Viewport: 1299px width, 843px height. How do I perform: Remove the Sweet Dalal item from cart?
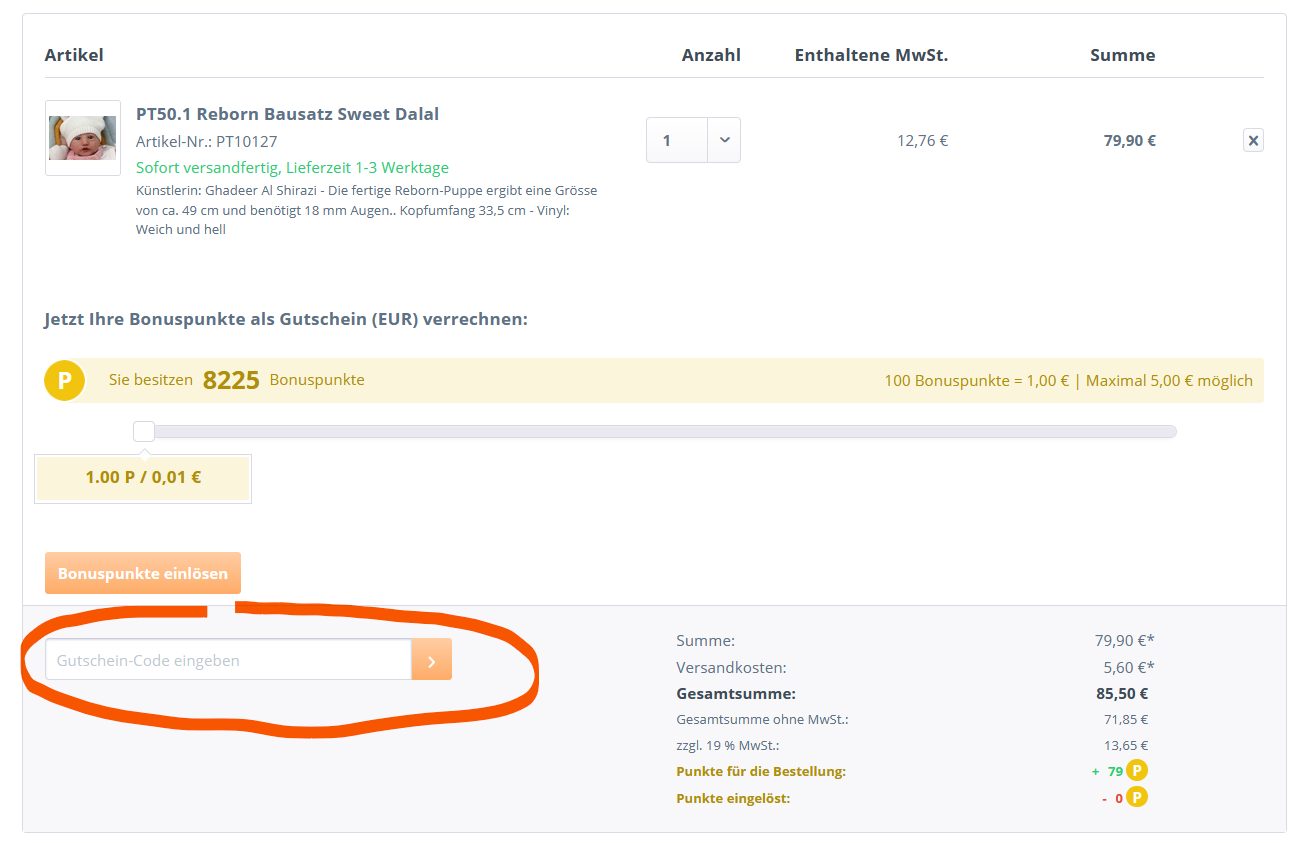[1253, 141]
